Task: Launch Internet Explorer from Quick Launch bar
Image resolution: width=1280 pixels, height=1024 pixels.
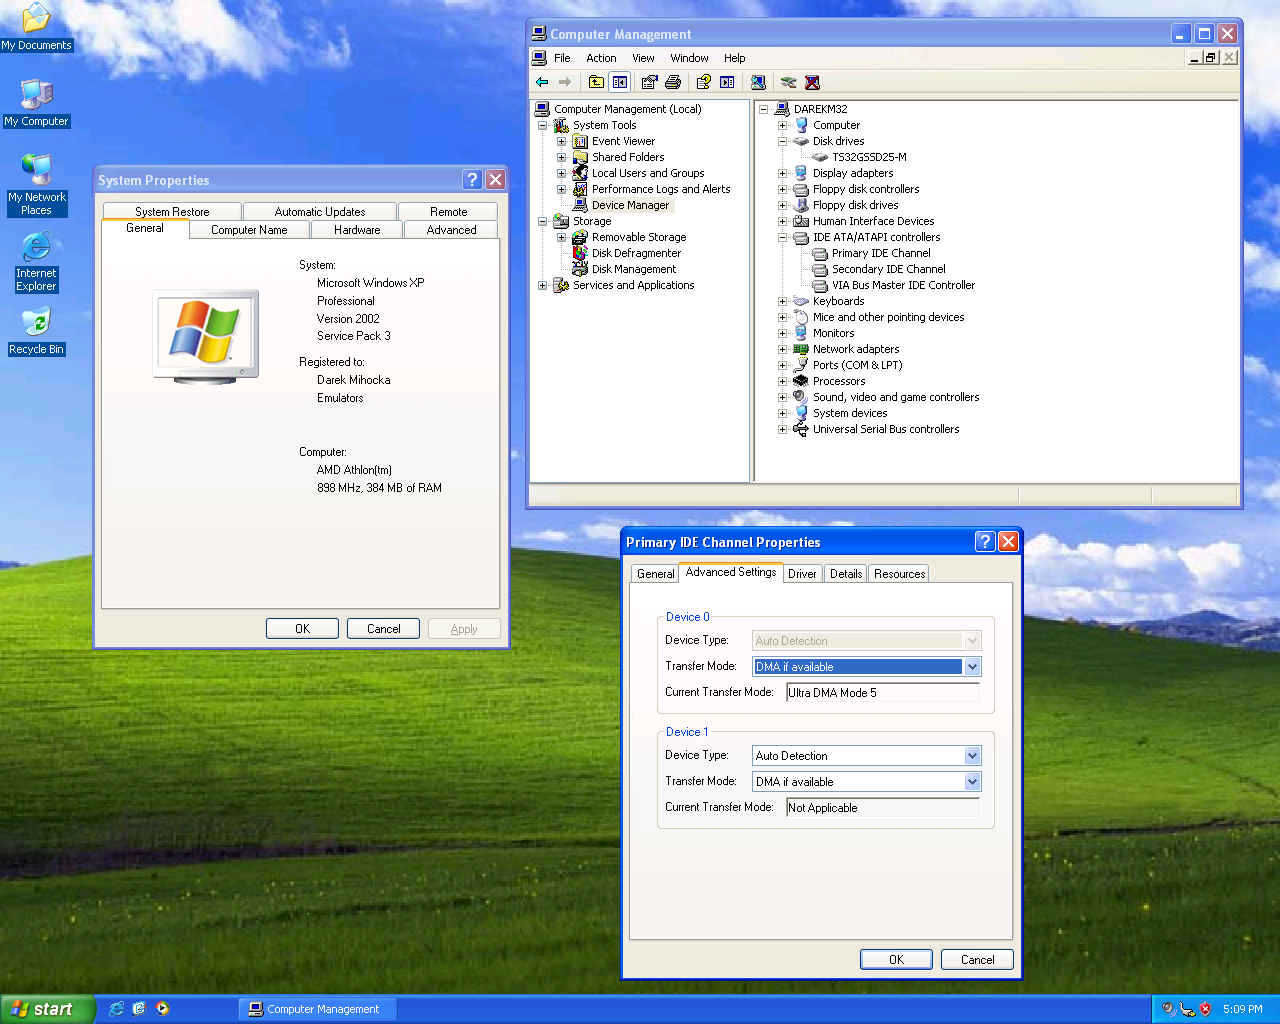Action: click(117, 1009)
